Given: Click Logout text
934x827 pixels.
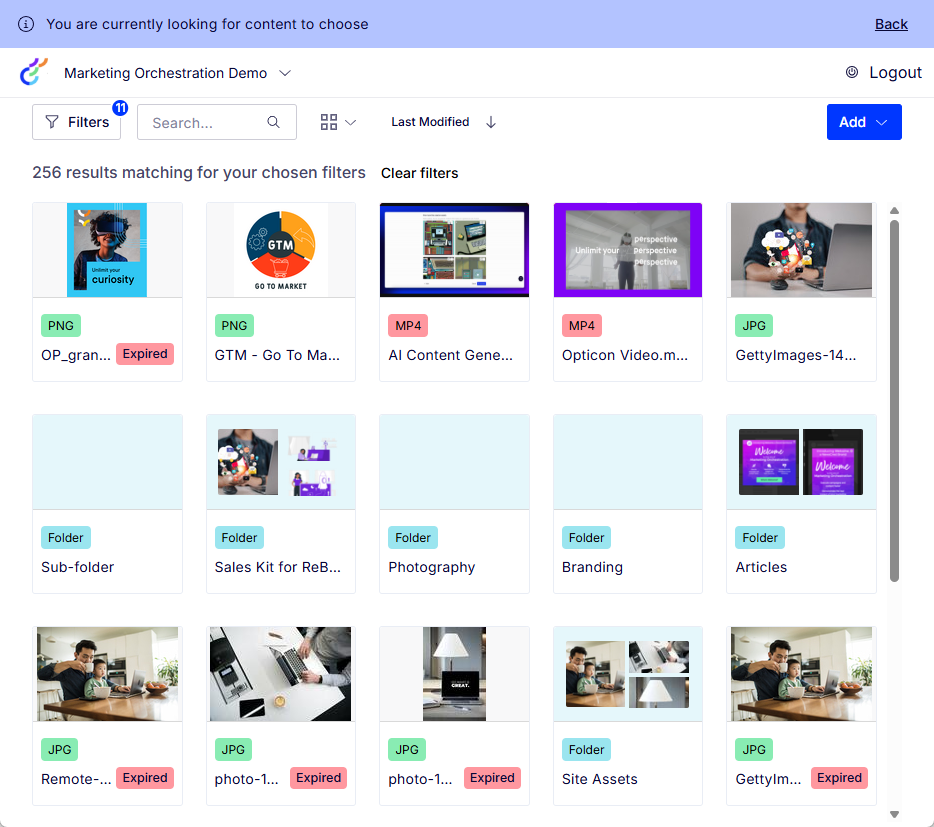Looking at the screenshot, I should click(895, 72).
